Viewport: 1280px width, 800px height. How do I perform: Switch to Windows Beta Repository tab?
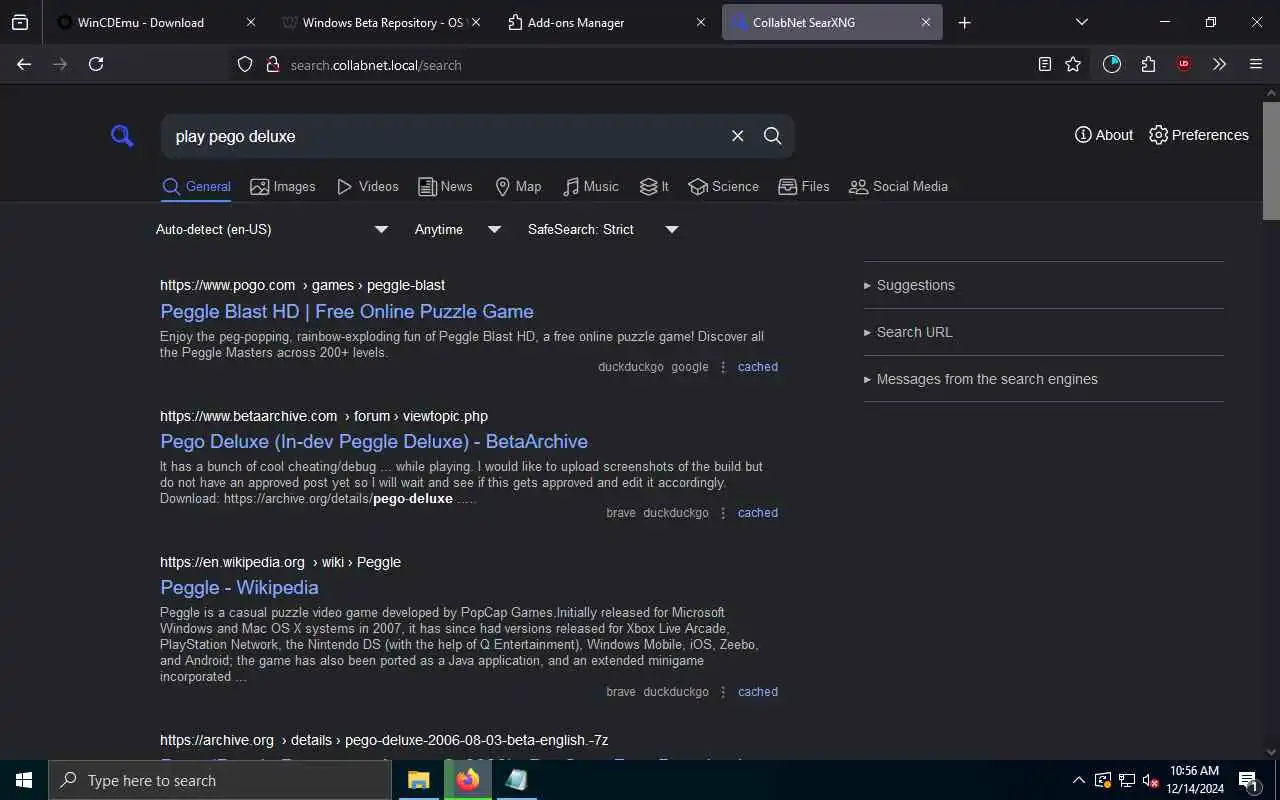382,22
